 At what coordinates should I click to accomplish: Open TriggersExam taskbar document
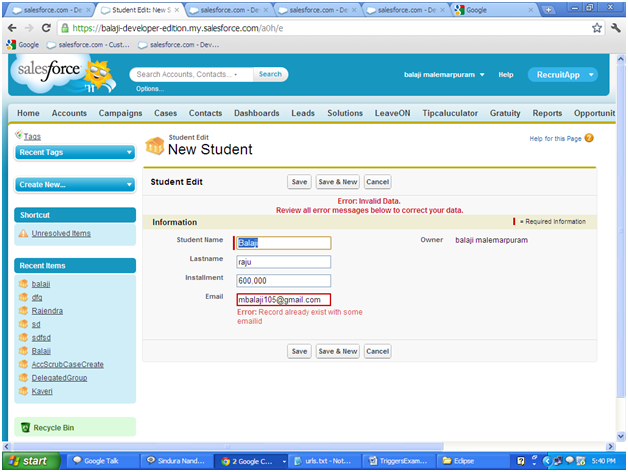[x=398, y=461]
